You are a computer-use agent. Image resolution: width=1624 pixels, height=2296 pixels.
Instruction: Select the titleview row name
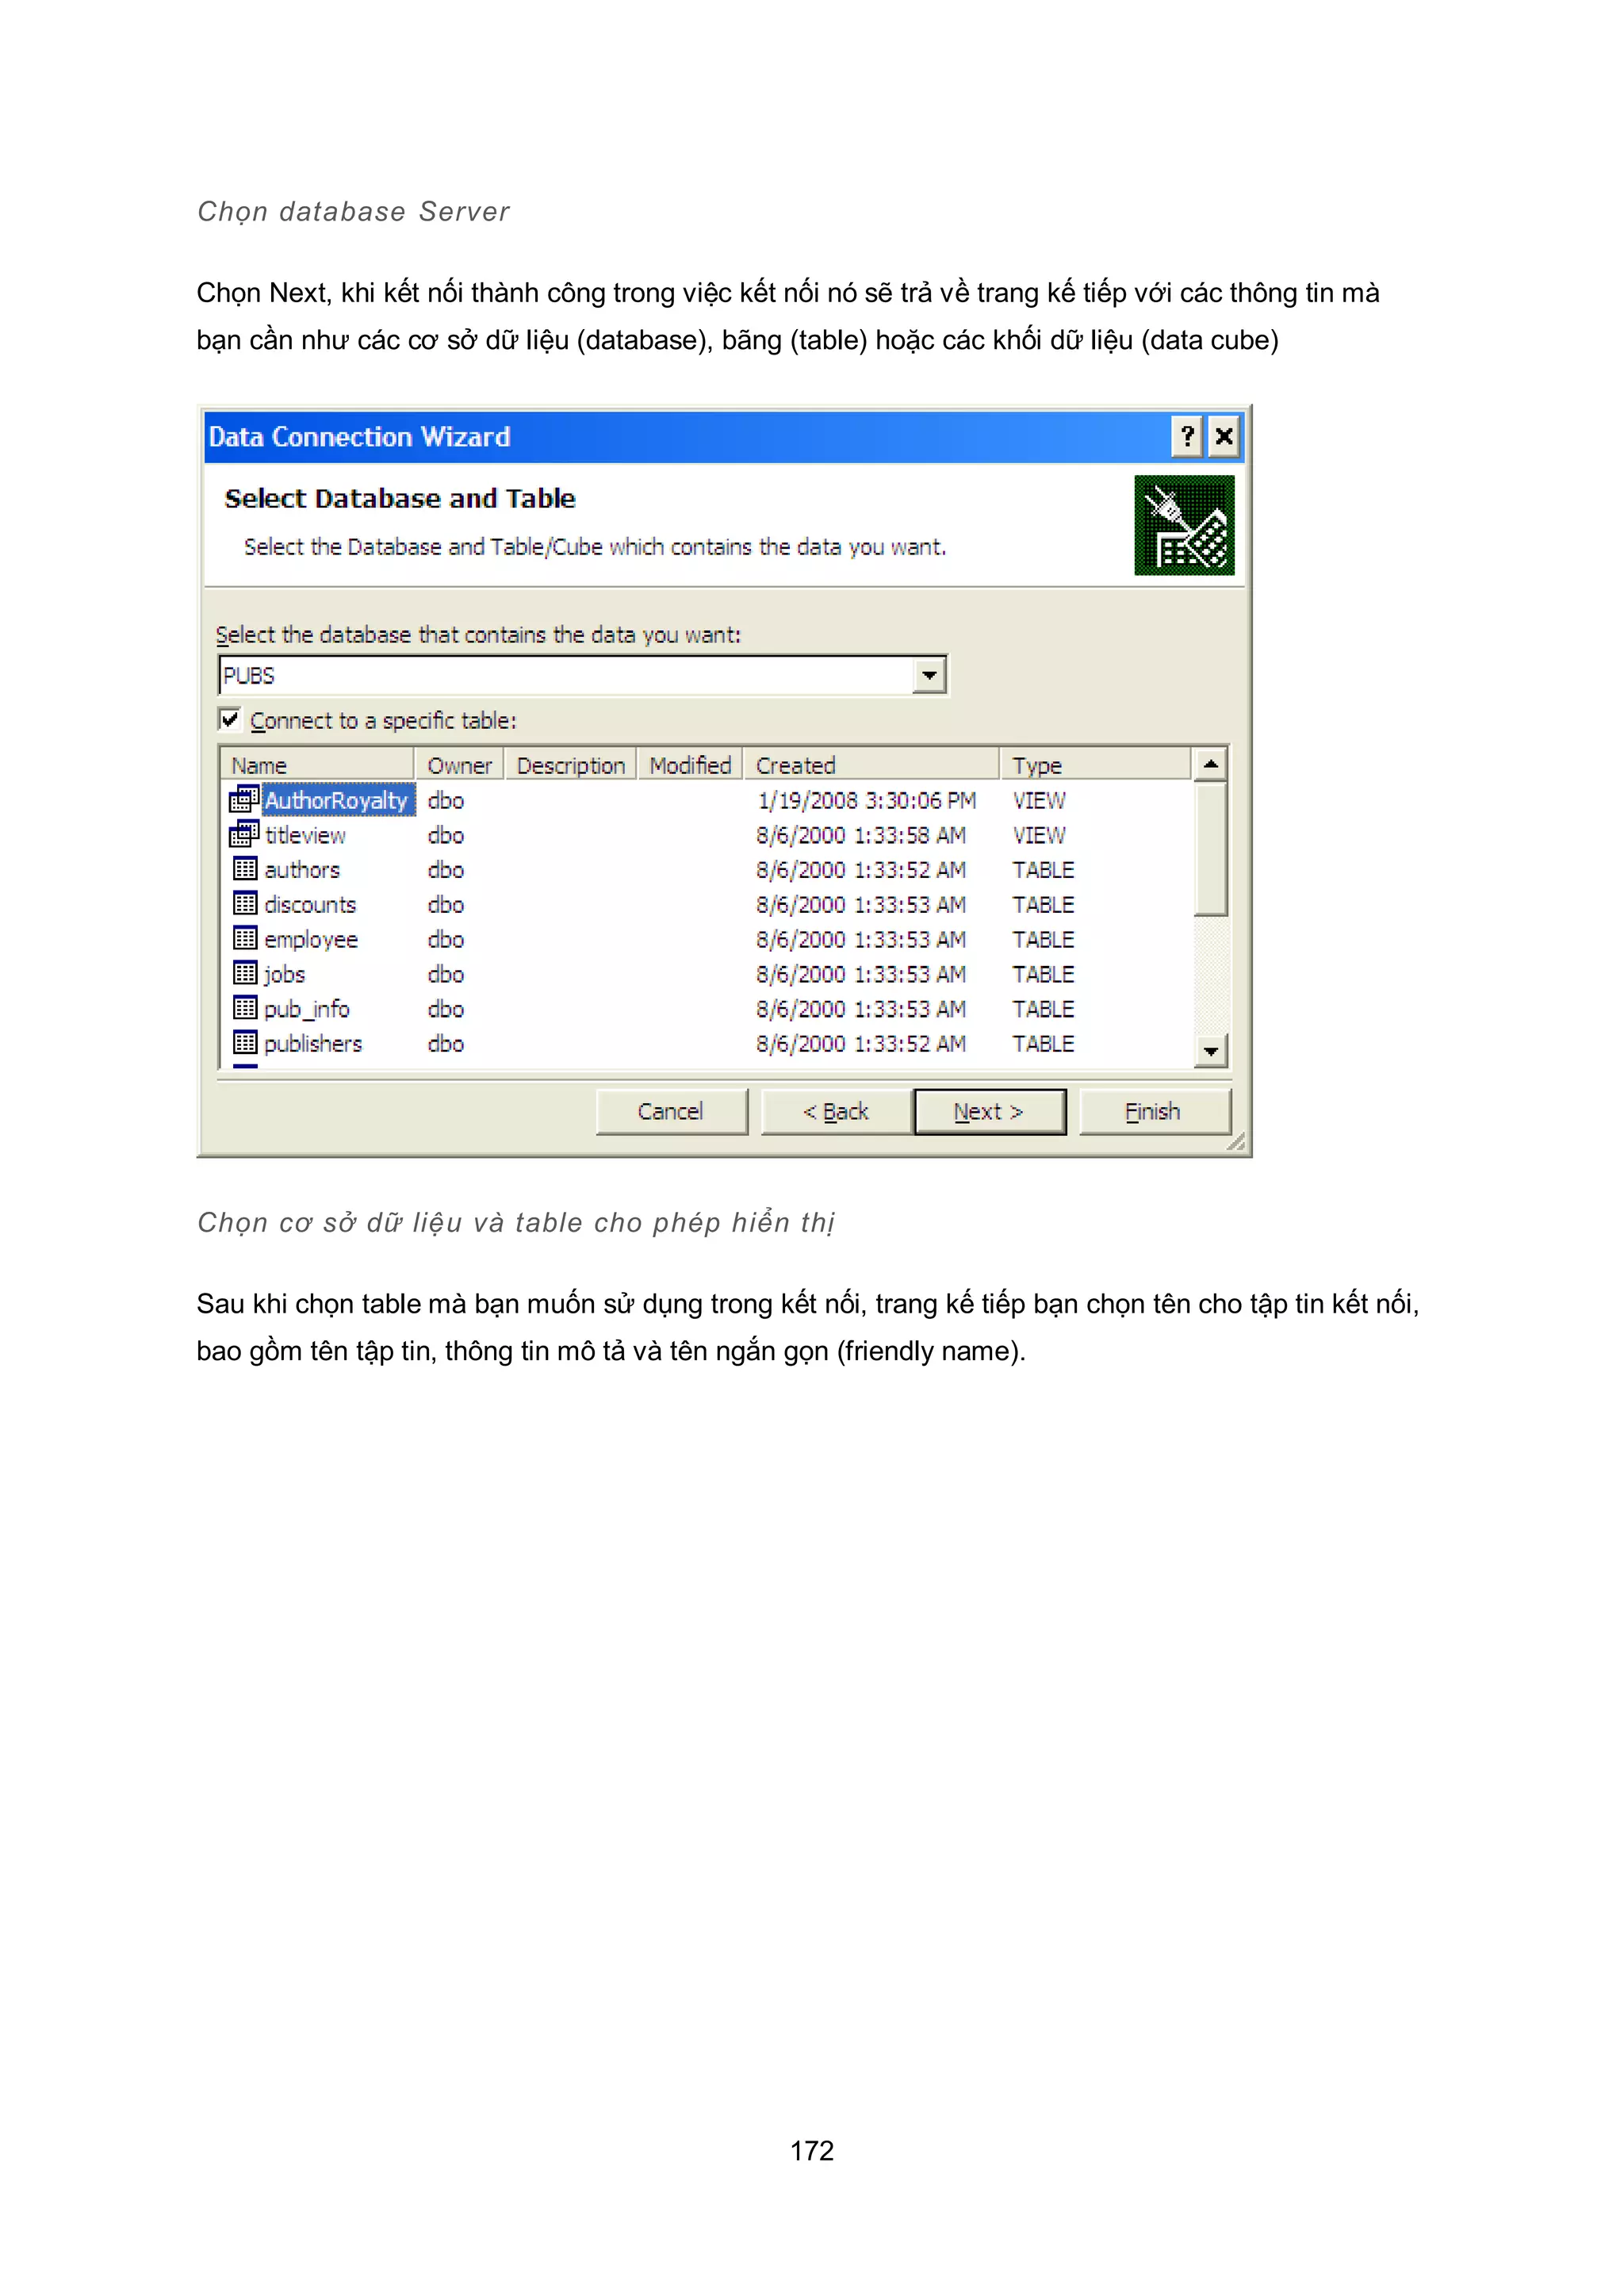(305, 835)
